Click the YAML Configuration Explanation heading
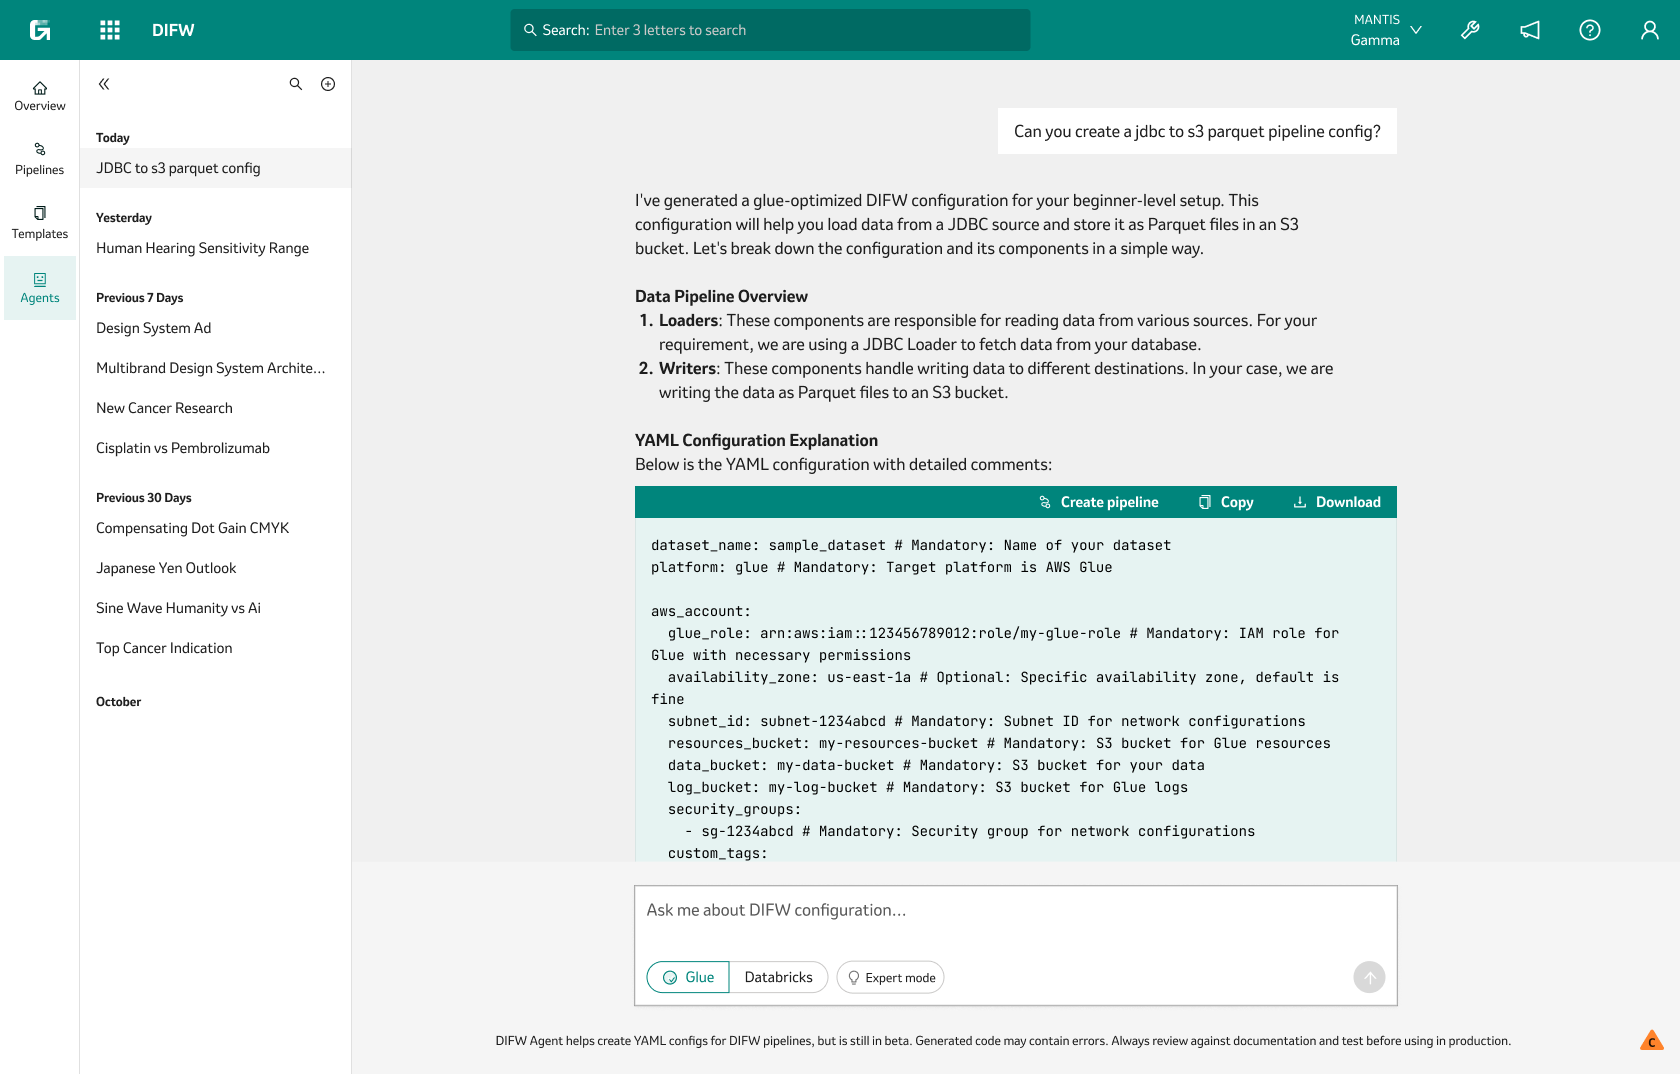Screen dimensions: 1680x1074 756,440
